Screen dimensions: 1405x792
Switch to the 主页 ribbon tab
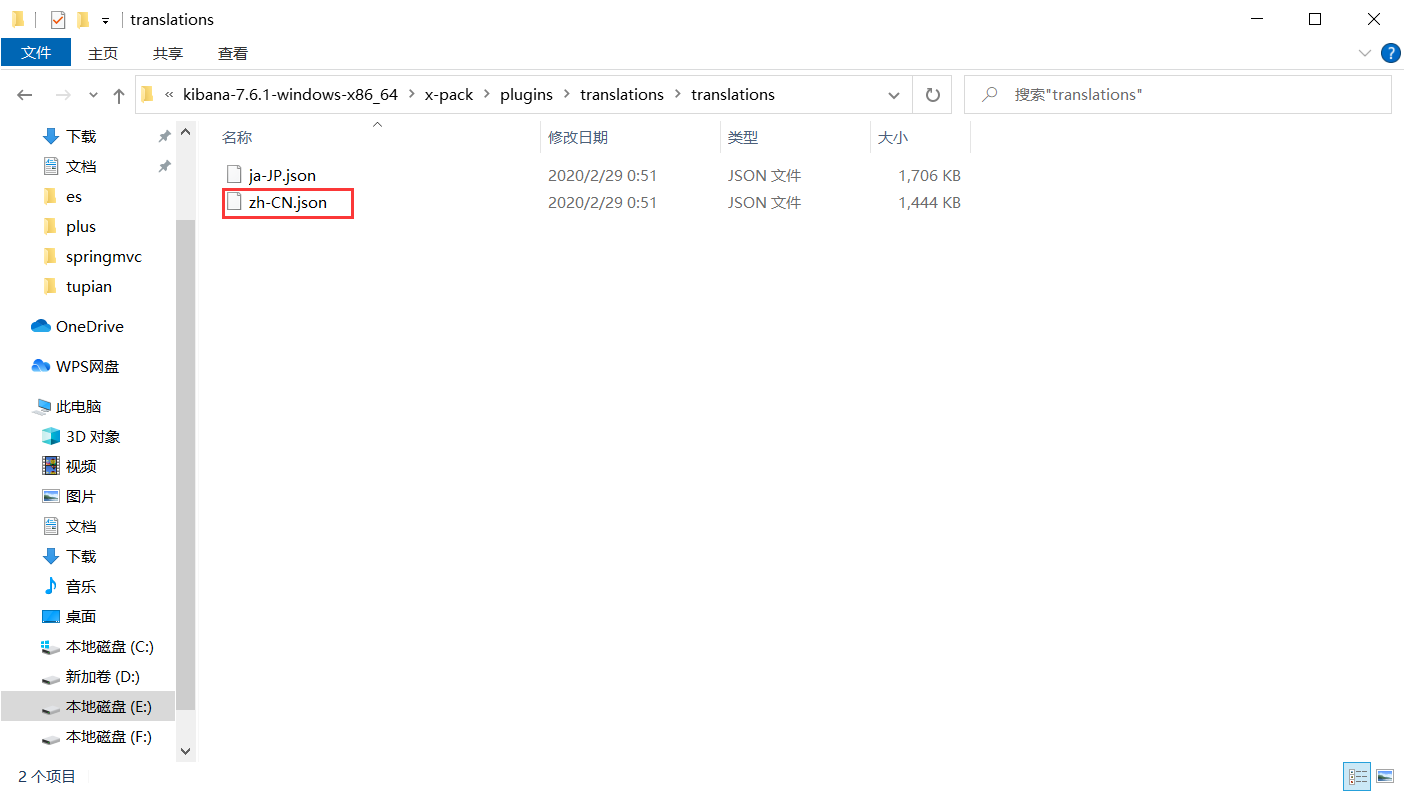(x=103, y=53)
